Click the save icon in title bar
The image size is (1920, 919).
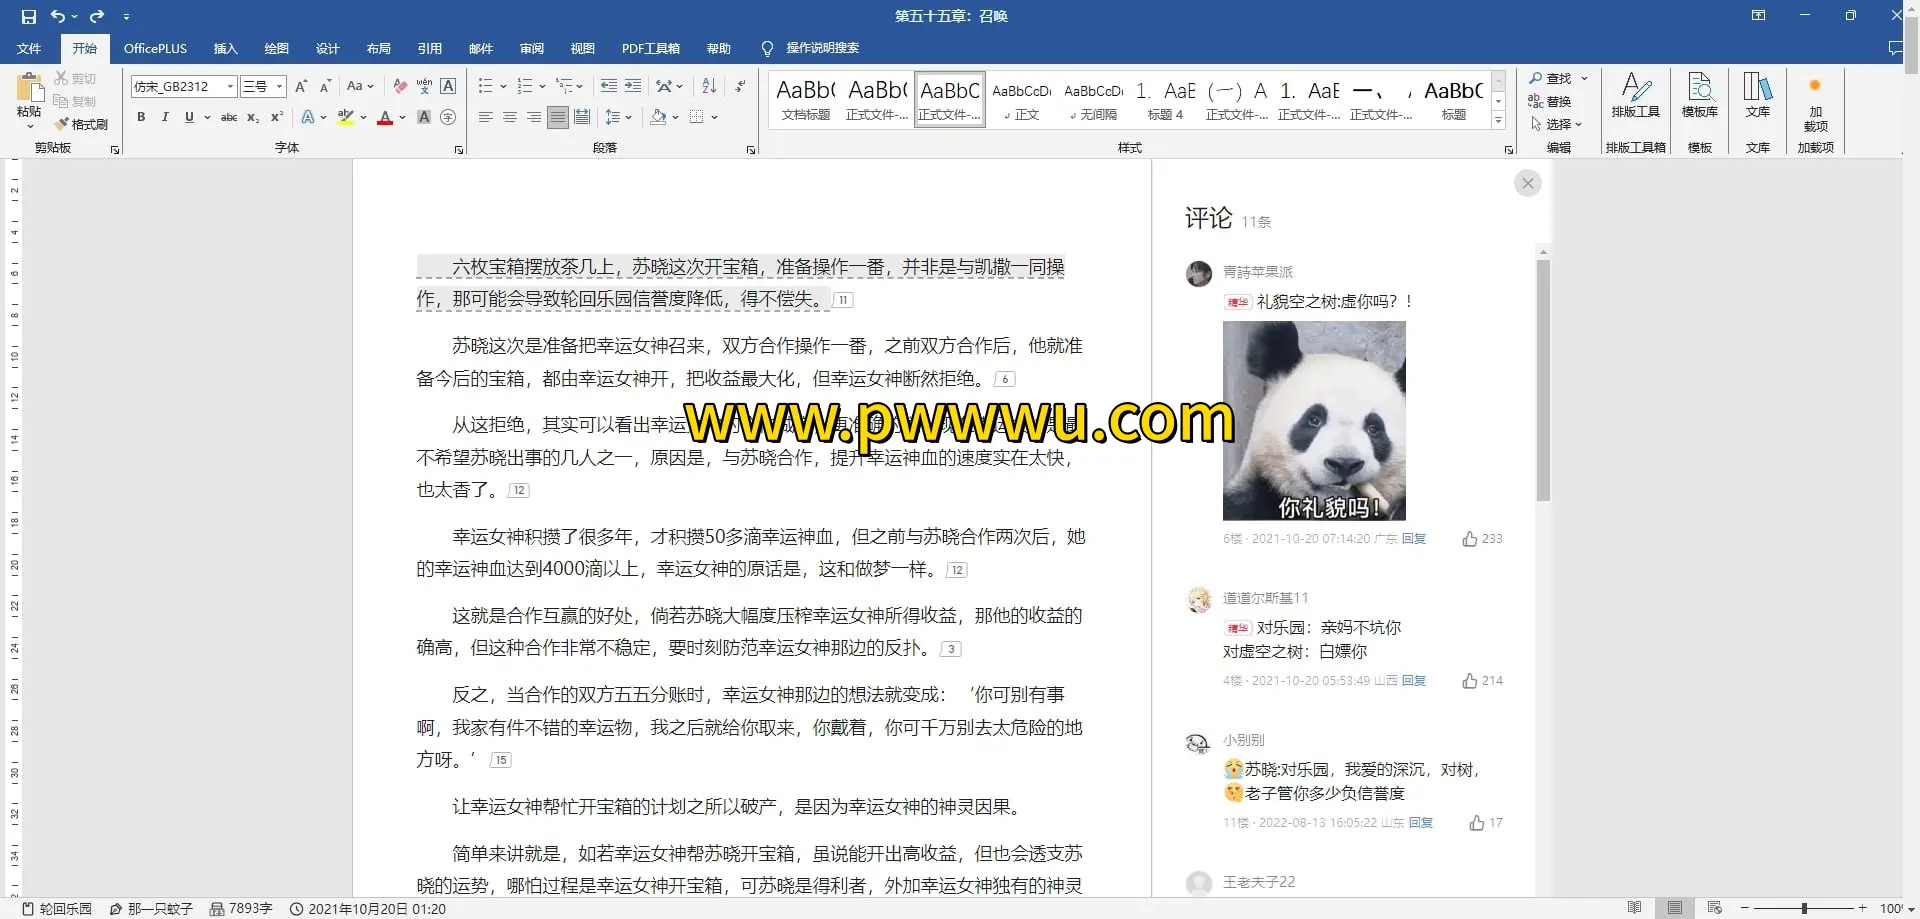(28, 16)
